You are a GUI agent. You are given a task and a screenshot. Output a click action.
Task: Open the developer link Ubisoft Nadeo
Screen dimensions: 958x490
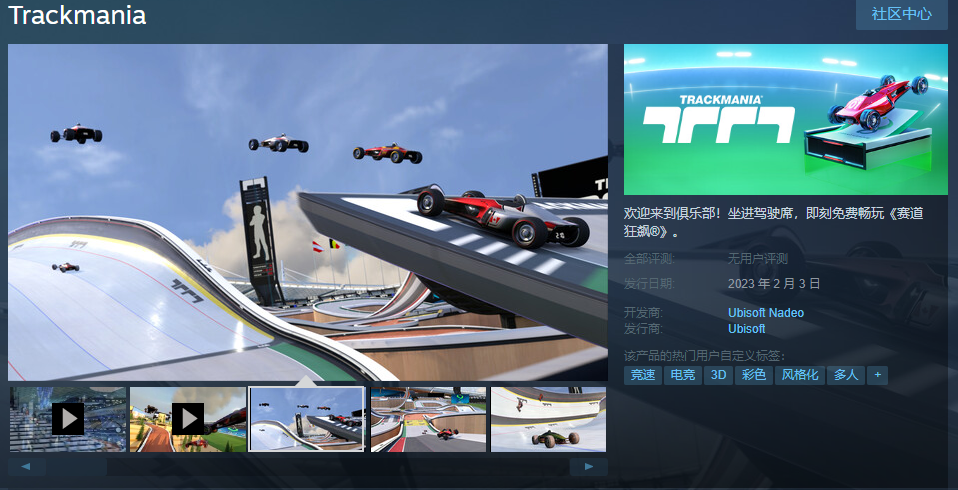[766, 313]
